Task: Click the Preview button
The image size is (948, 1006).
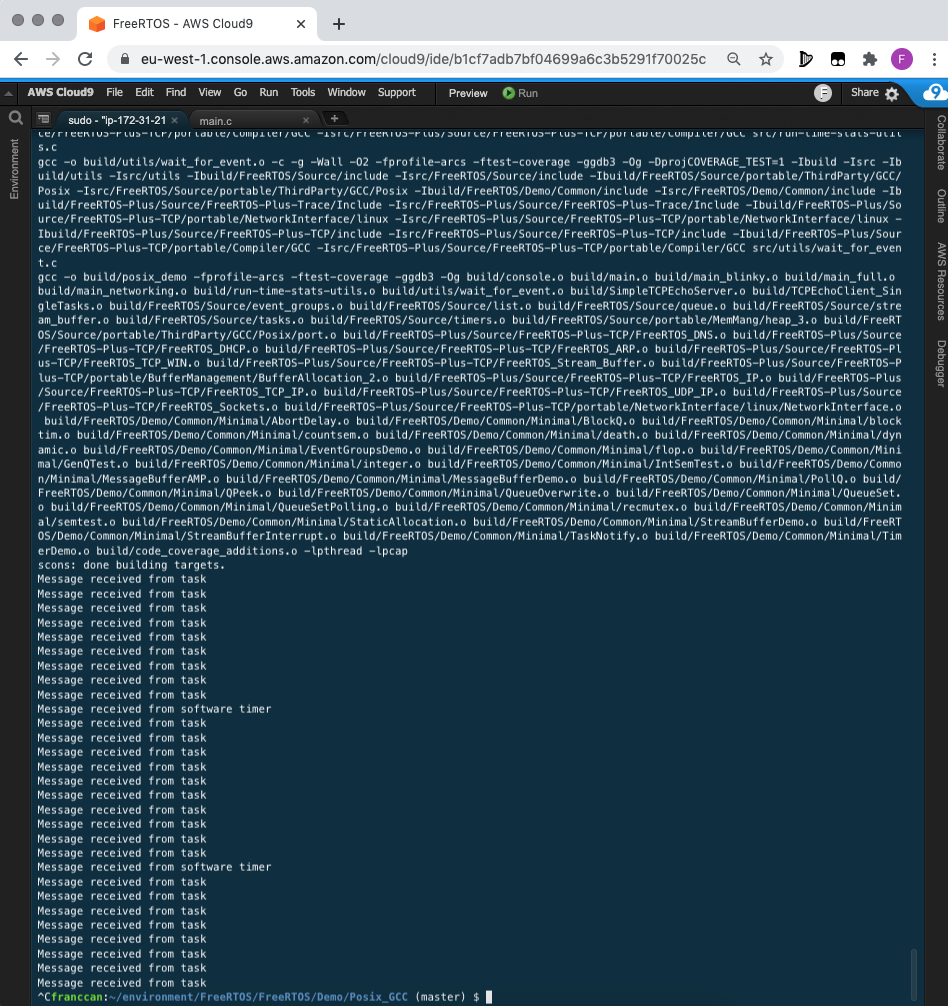Action: 468,93
